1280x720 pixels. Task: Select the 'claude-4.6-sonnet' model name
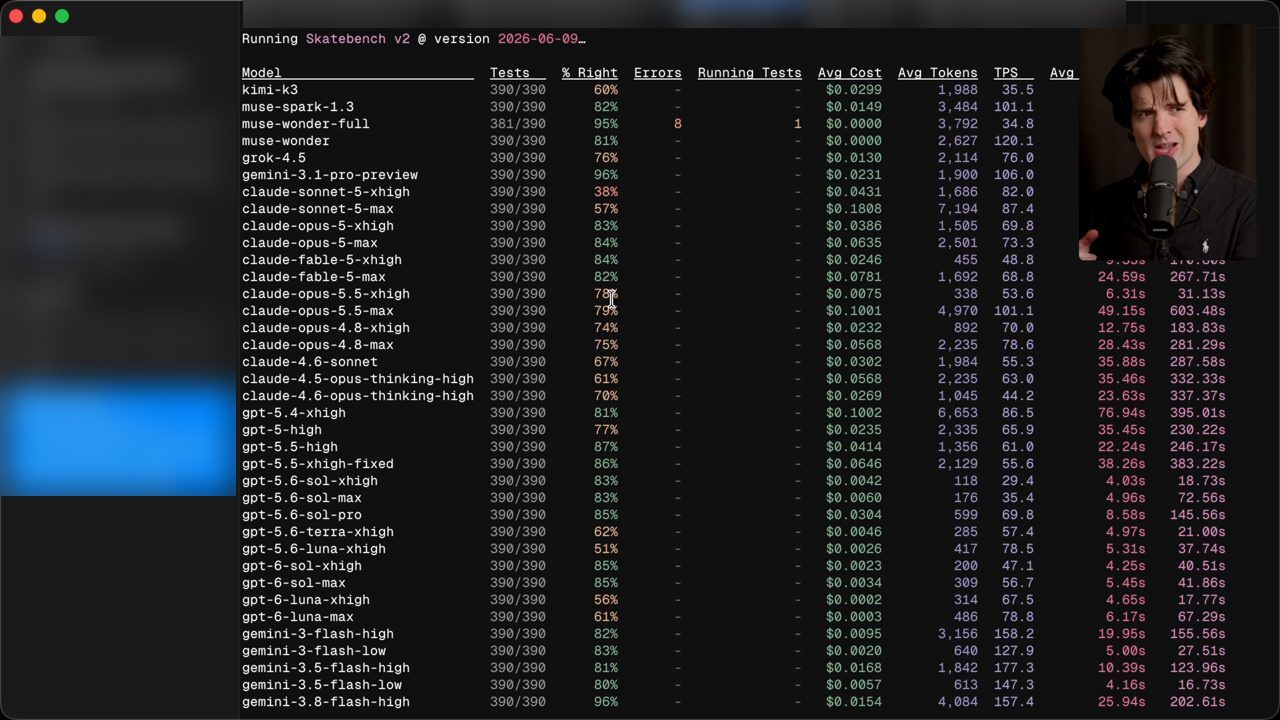pyautogui.click(x=310, y=362)
